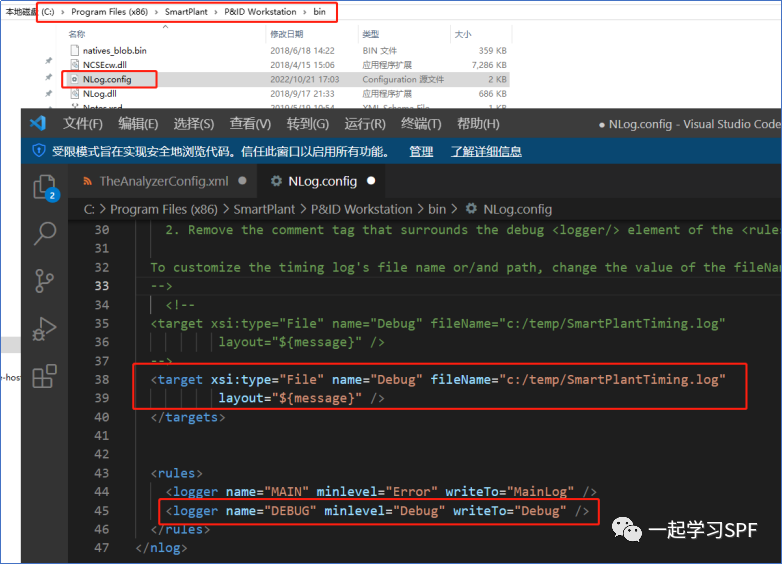Click the <rules> opening tag on line 43
Image resolution: width=783 pixels, height=565 pixels.
click(x=177, y=473)
